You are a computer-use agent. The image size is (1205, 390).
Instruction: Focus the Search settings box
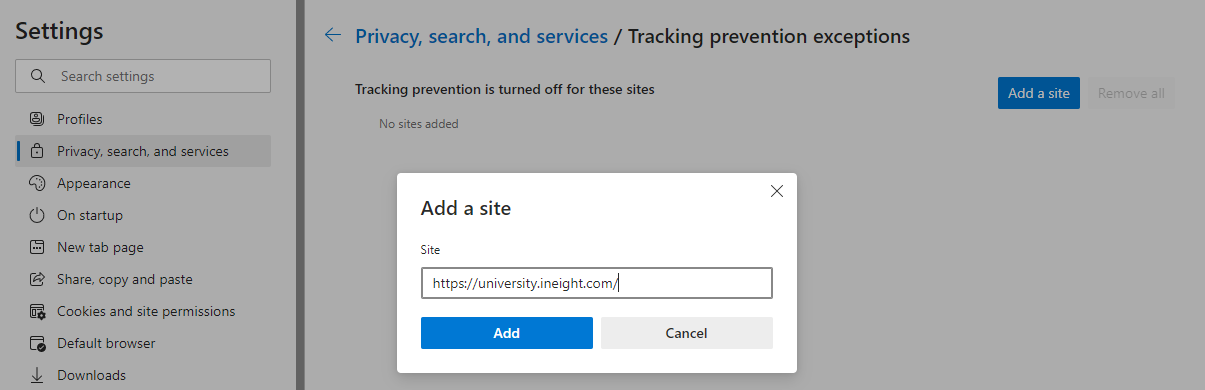[x=143, y=76]
